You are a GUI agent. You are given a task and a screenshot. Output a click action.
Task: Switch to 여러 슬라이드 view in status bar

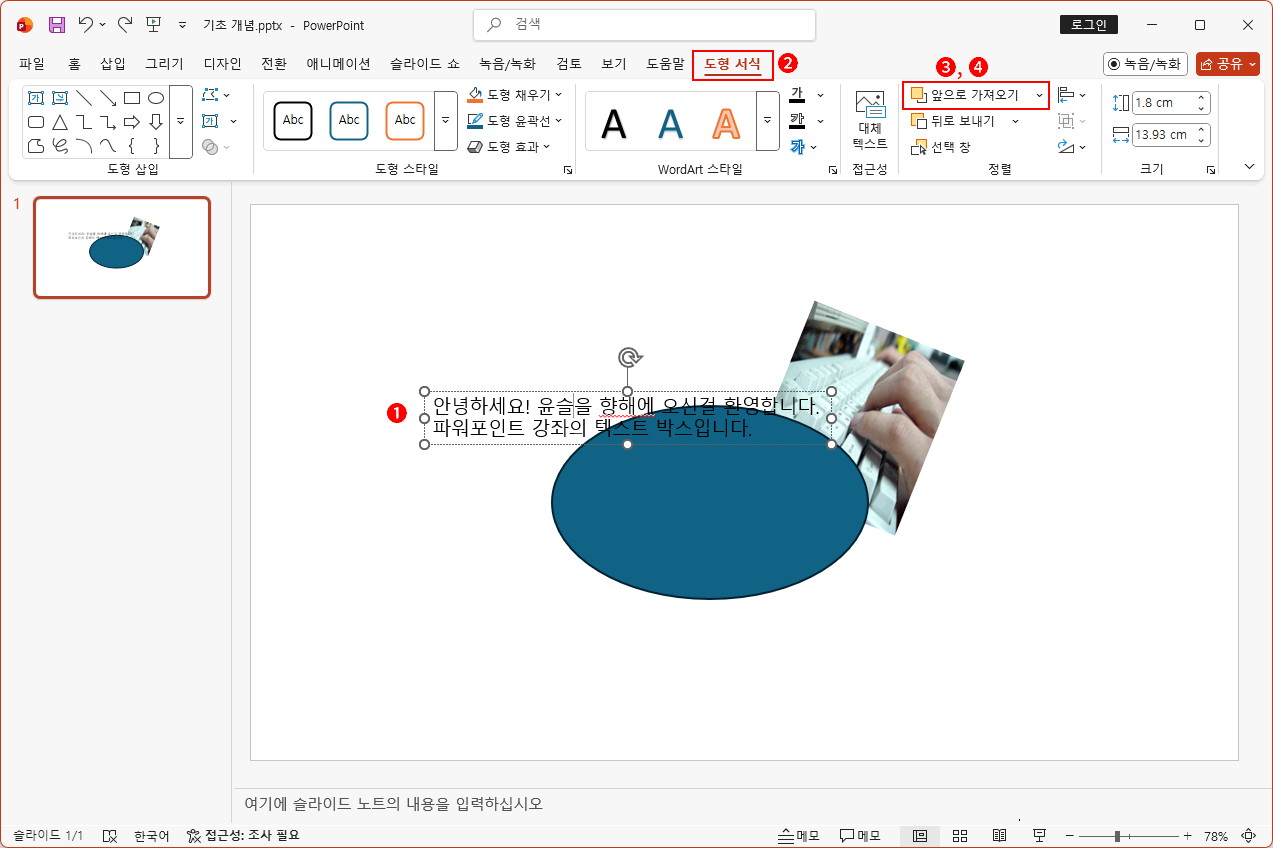[x=960, y=835]
